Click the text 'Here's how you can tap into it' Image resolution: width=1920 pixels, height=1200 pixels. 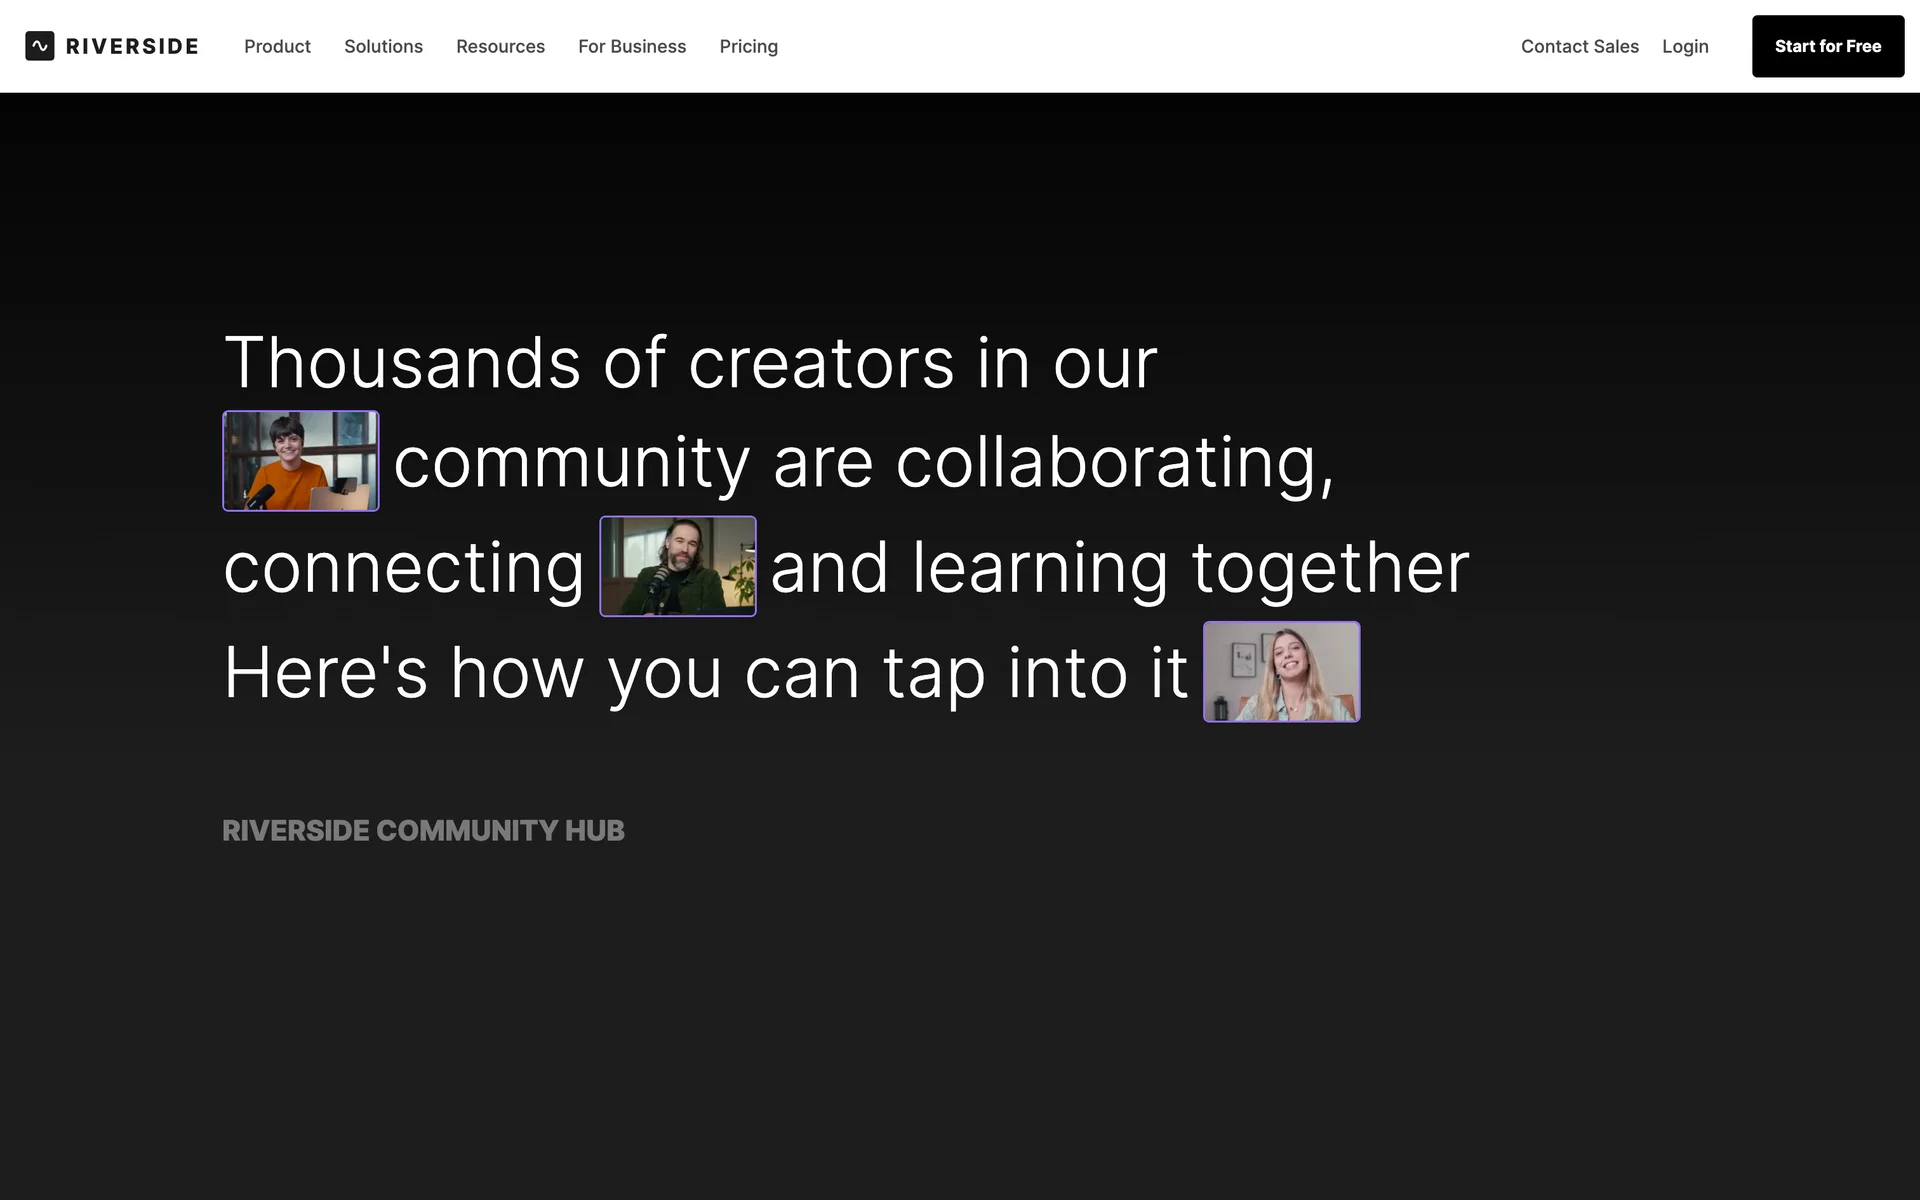click(x=705, y=673)
